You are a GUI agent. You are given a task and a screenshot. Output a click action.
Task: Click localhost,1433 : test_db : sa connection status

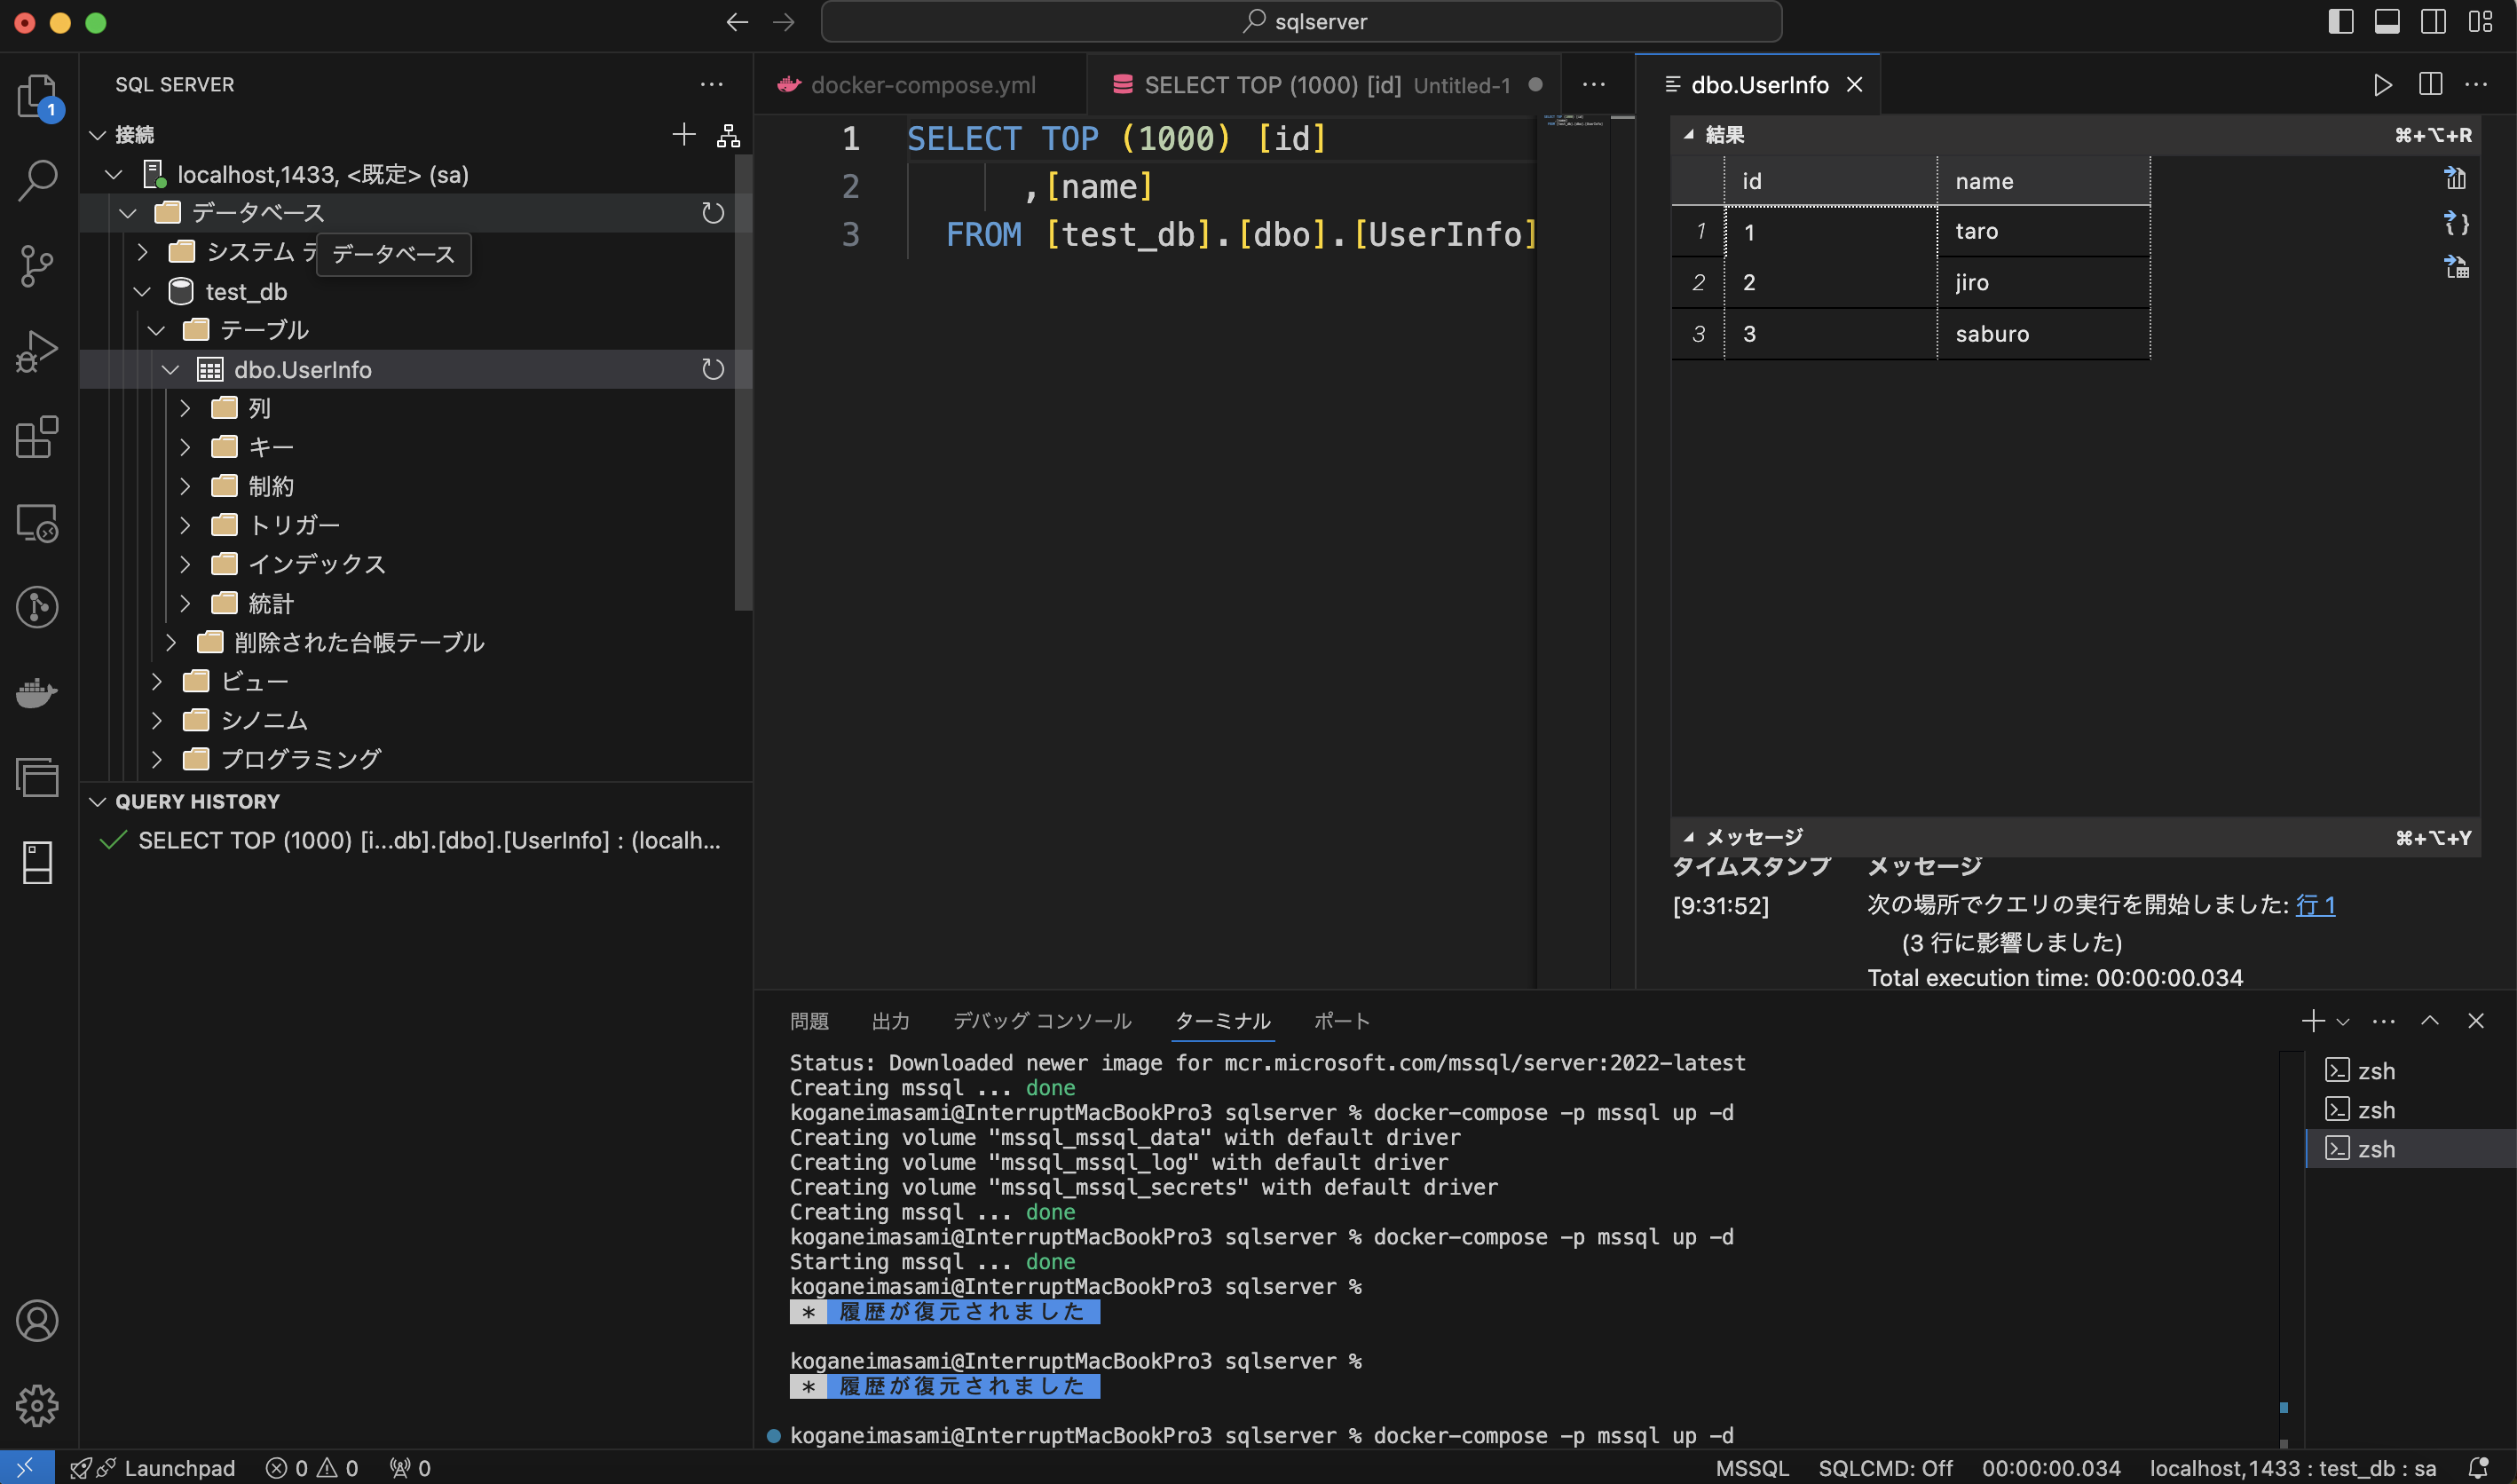point(2293,1468)
